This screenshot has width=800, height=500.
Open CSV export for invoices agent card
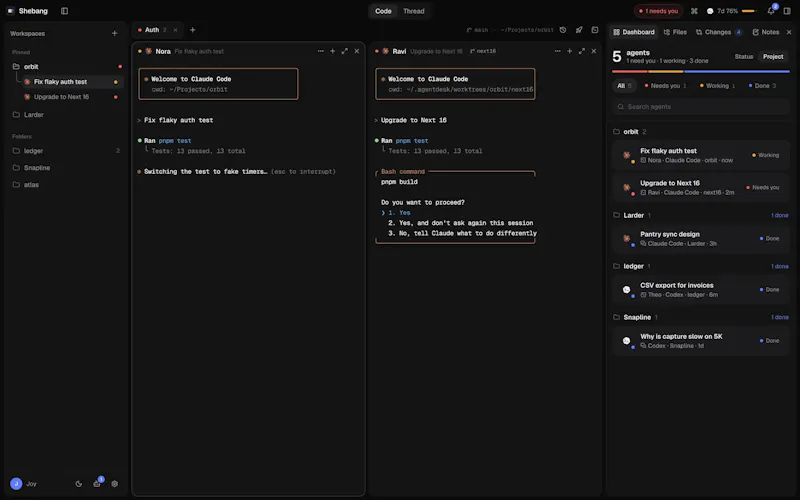coord(701,290)
